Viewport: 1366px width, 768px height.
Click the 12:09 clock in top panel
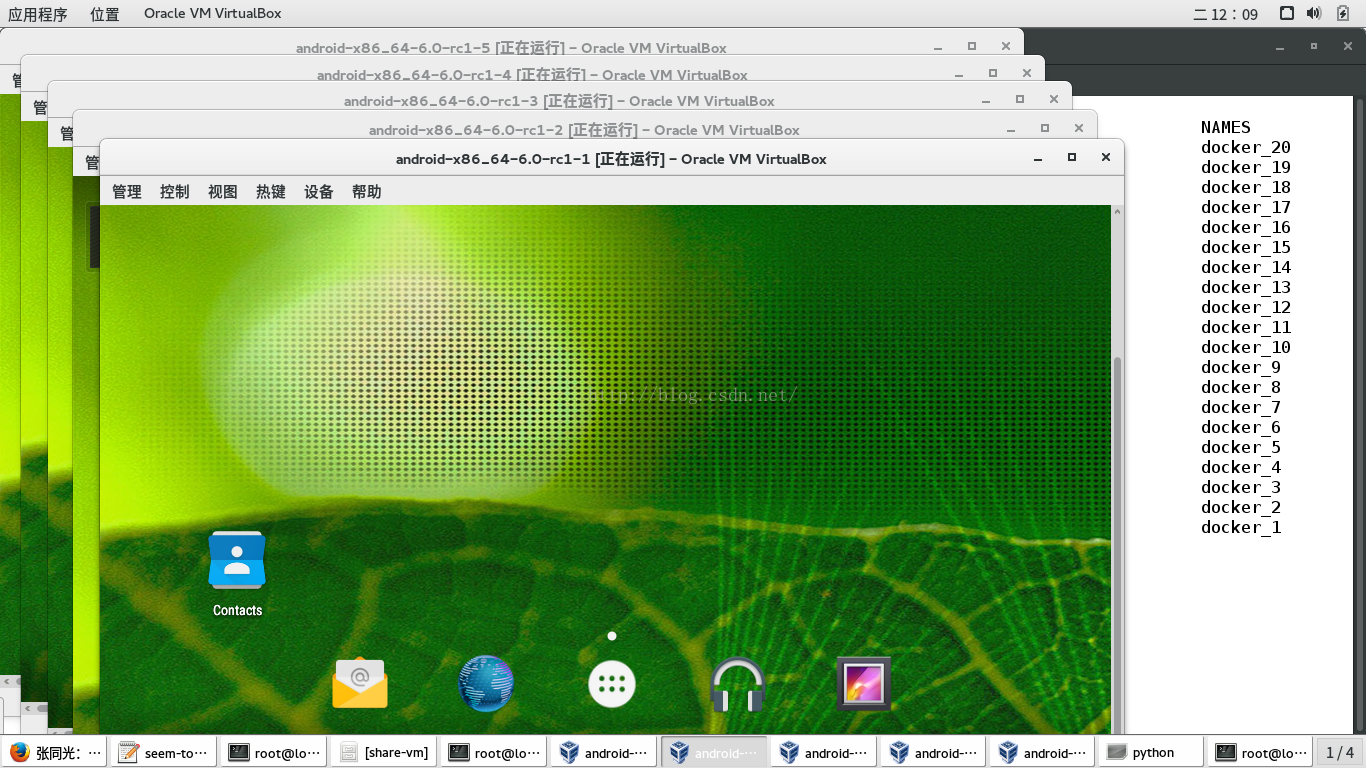tap(1226, 14)
